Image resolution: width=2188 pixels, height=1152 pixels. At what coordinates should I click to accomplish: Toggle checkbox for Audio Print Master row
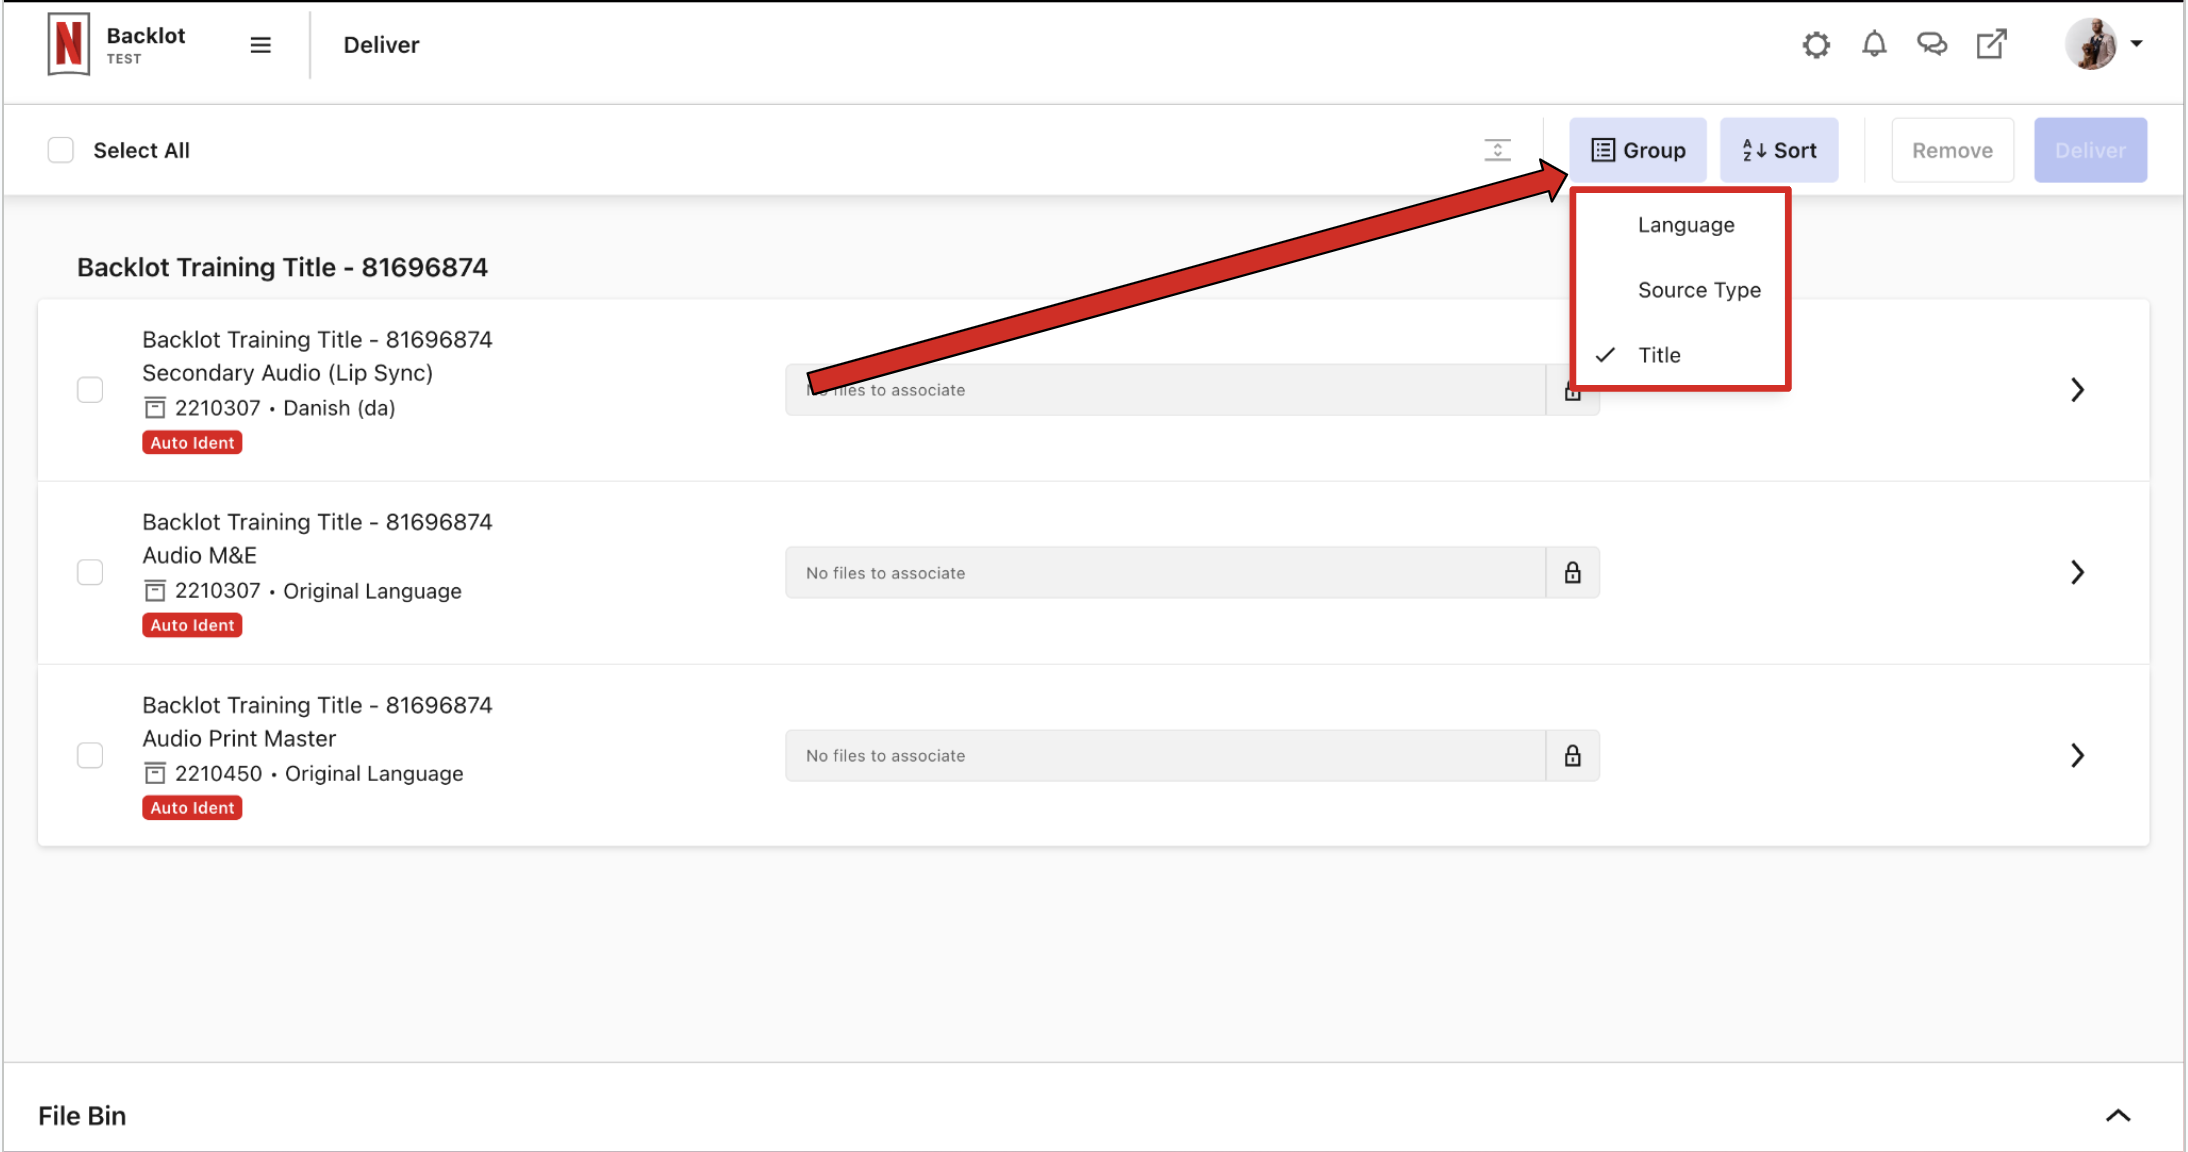(x=90, y=754)
